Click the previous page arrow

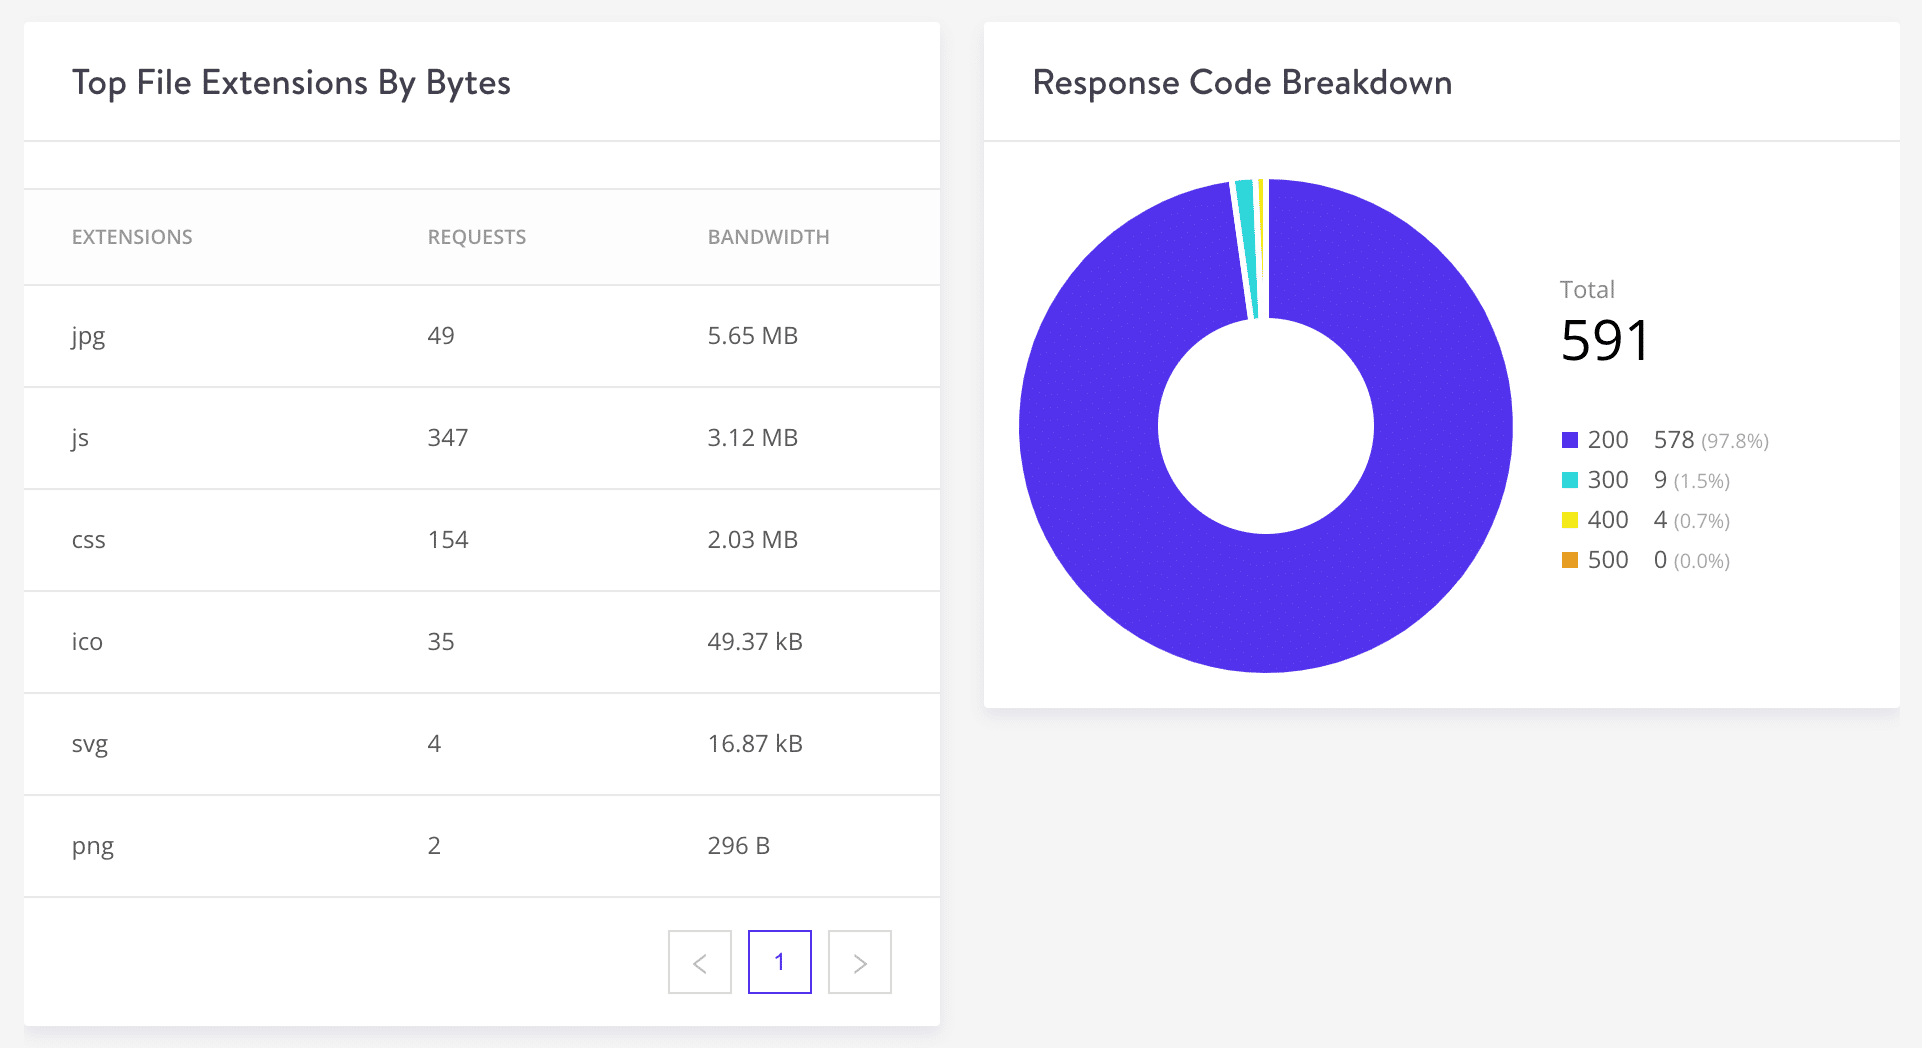[699, 961]
